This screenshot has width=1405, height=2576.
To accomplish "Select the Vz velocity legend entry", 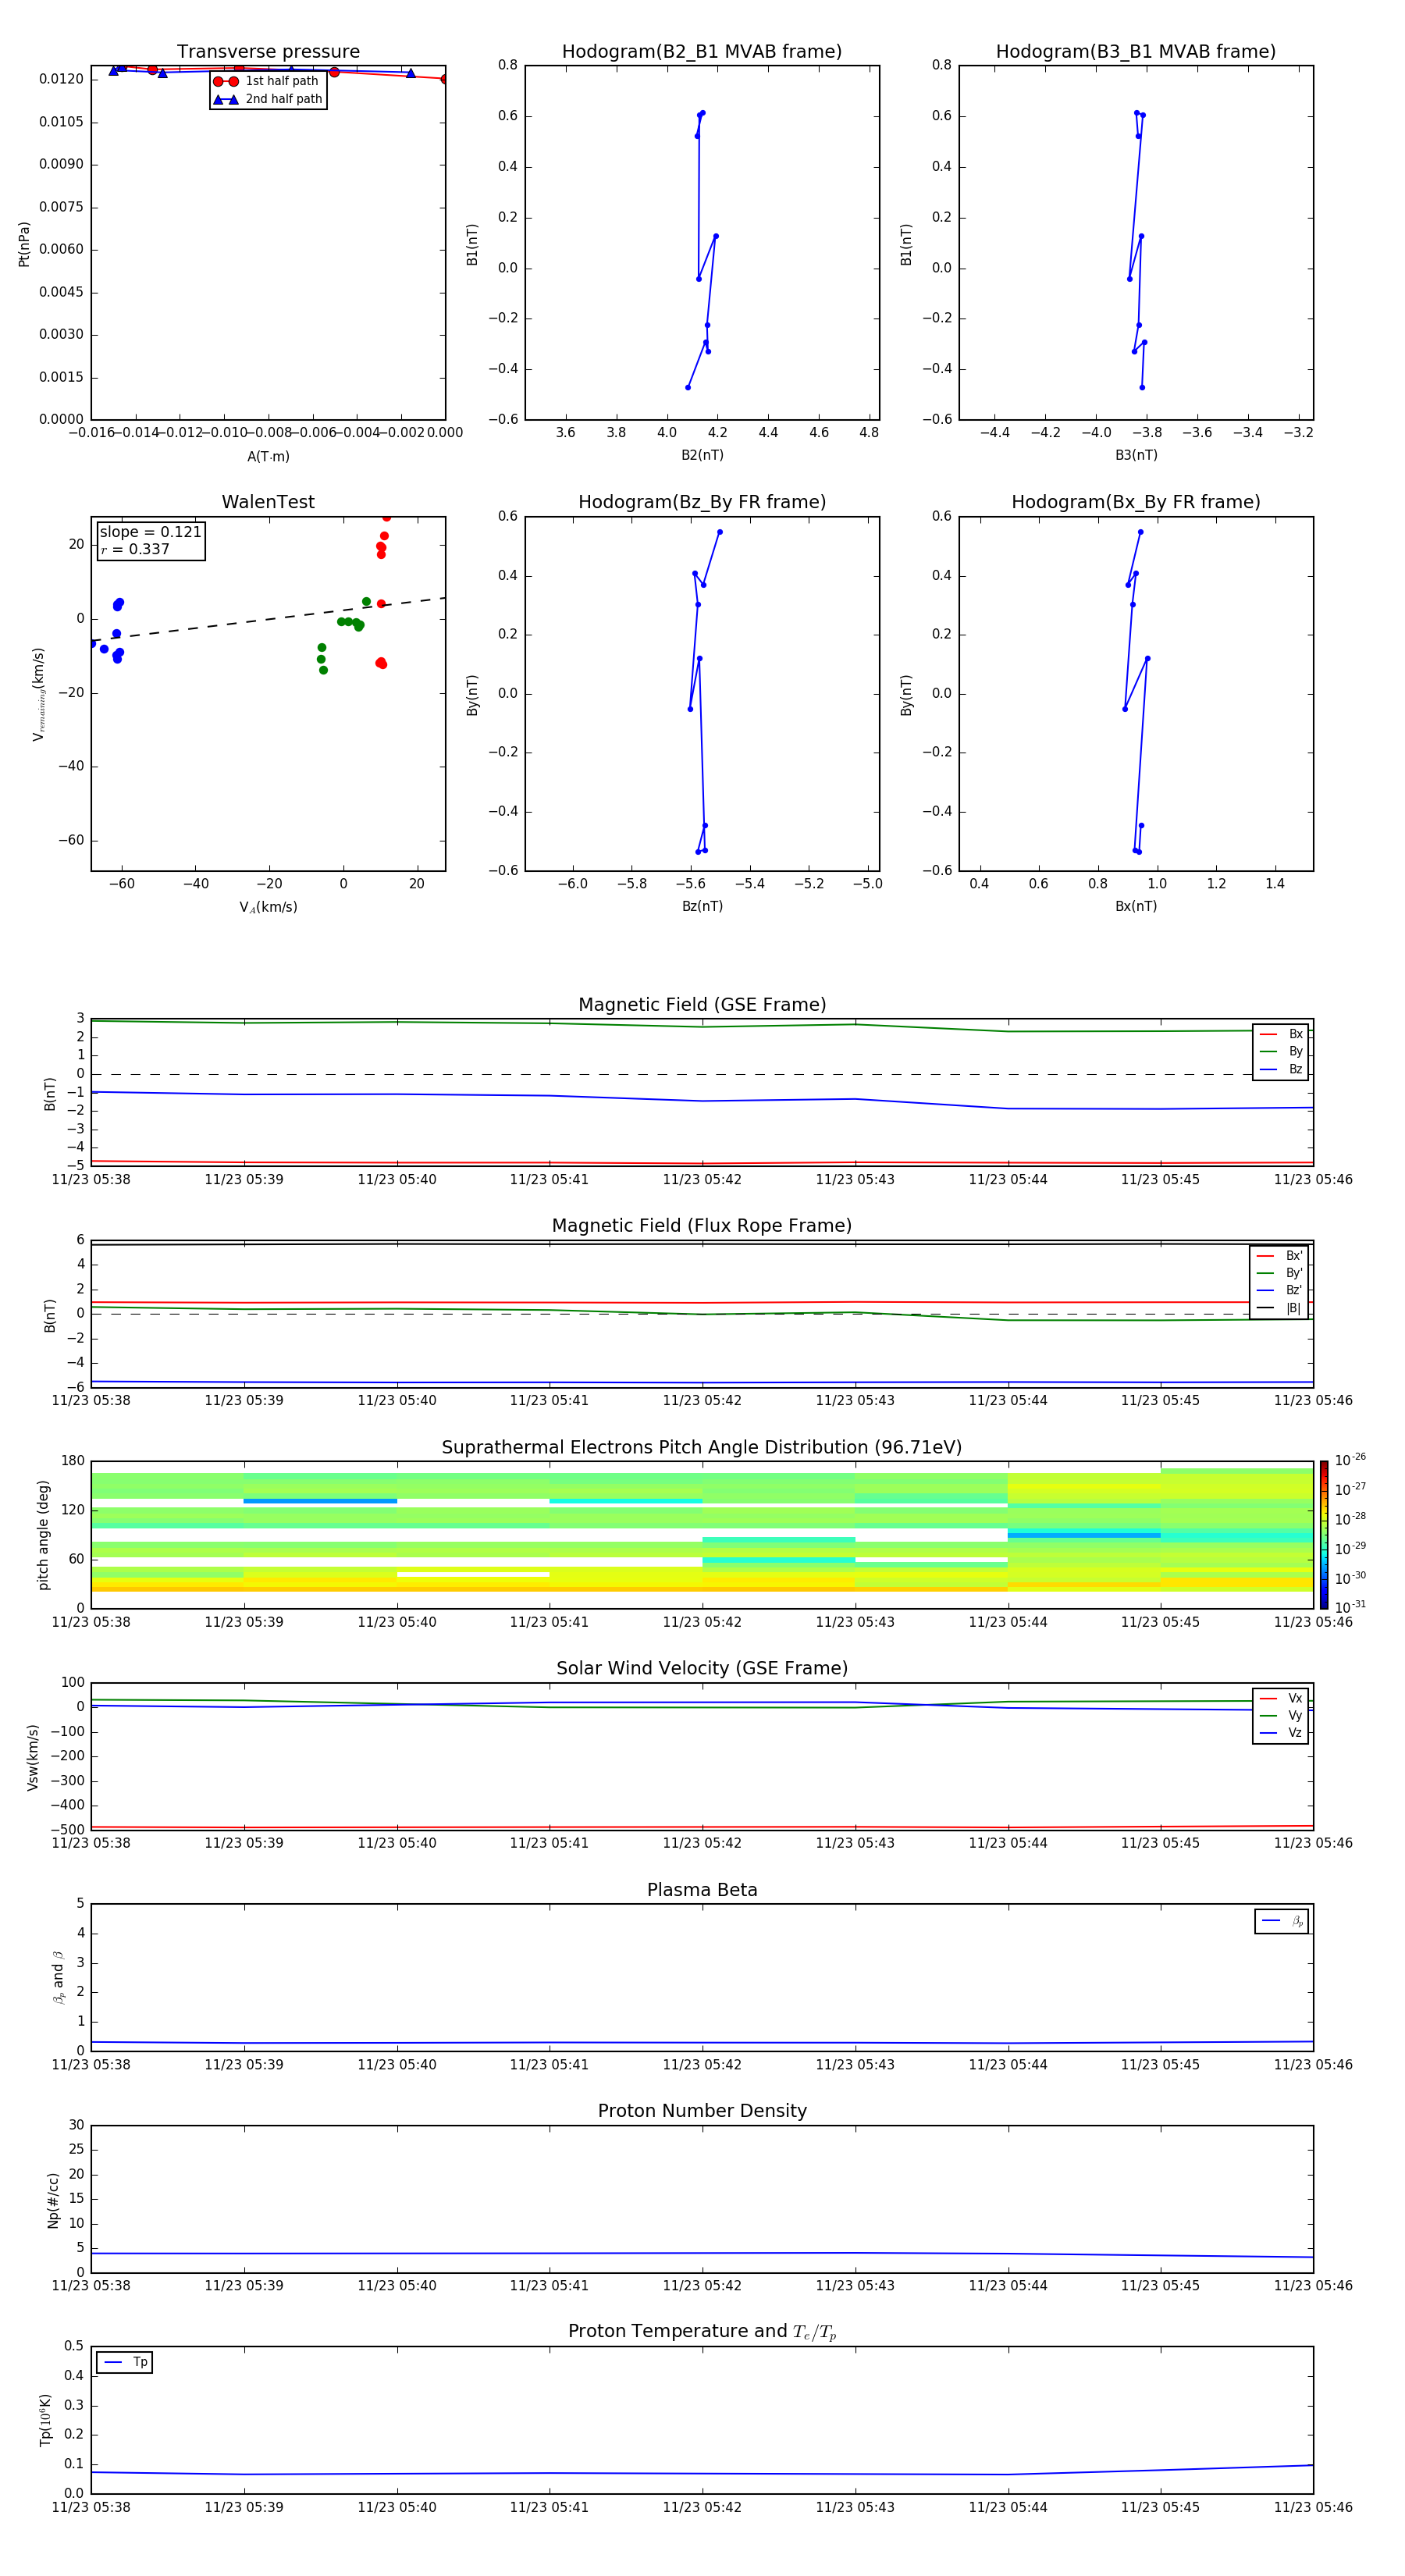I will point(1281,1733).
